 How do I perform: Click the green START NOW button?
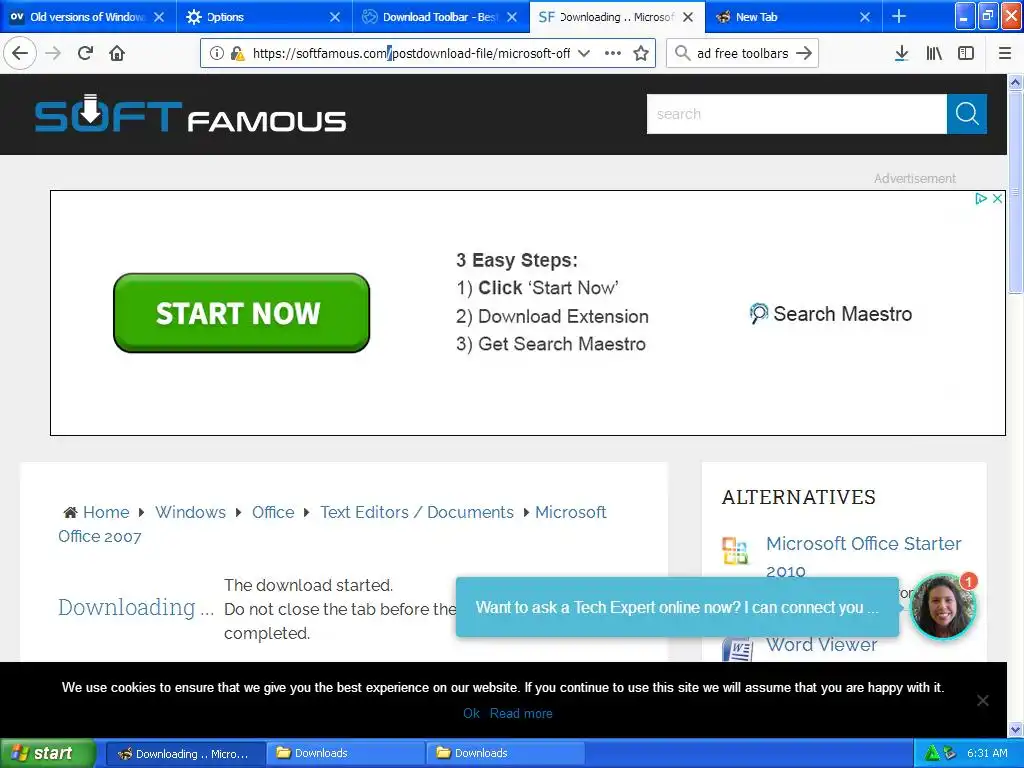click(x=242, y=313)
